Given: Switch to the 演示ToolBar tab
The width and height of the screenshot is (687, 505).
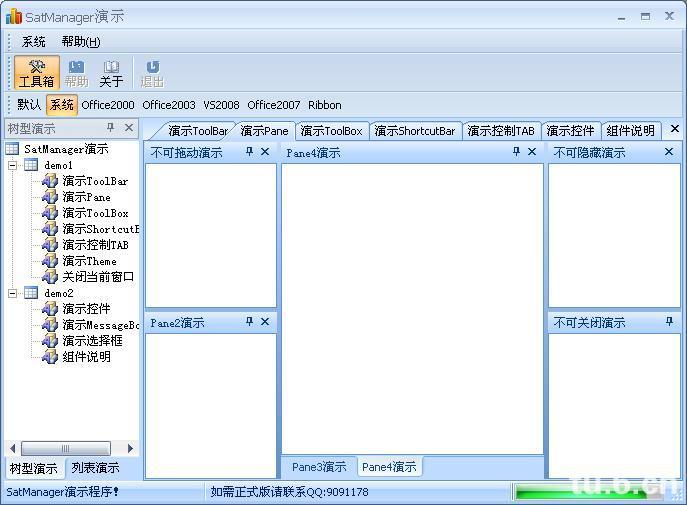Looking at the screenshot, I should pyautogui.click(x=198, y=131).
